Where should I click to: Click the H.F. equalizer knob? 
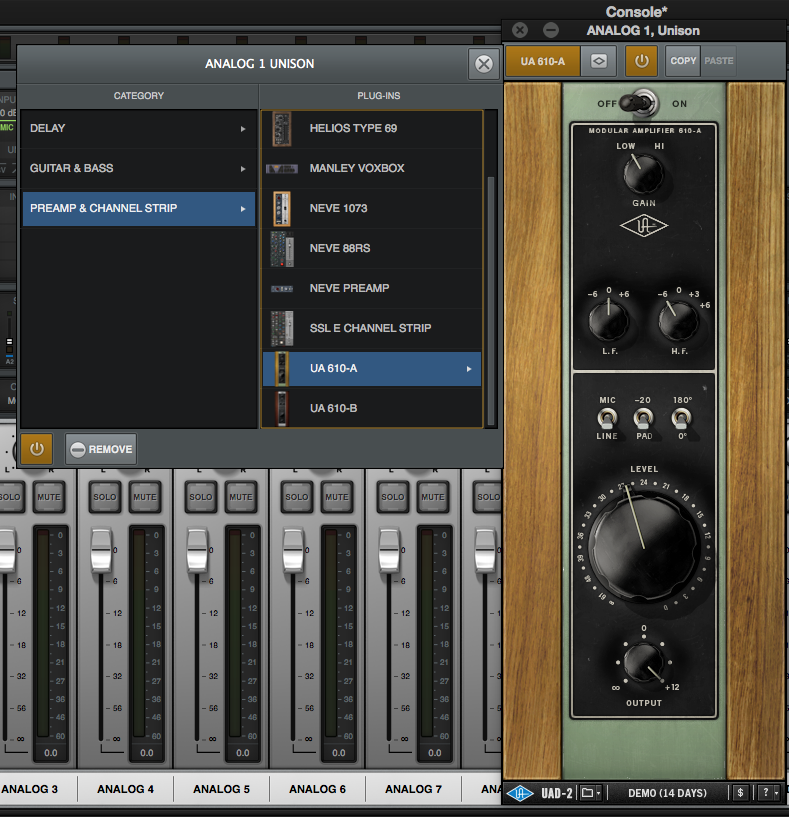coord(678,320)
